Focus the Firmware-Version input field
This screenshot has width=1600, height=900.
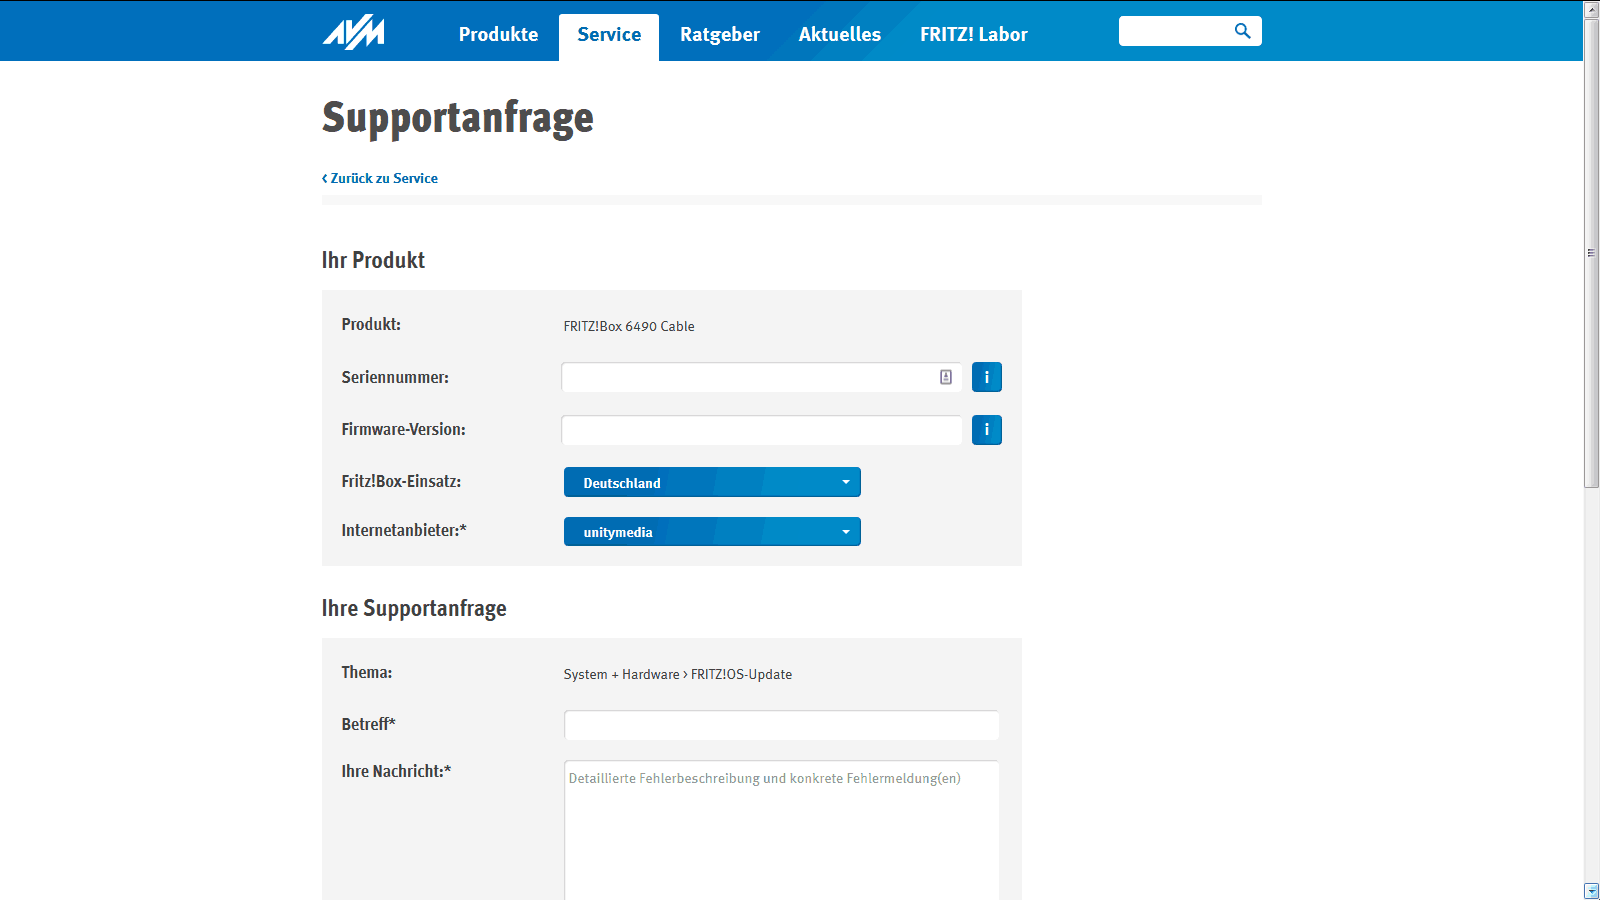tap(762, 430)
